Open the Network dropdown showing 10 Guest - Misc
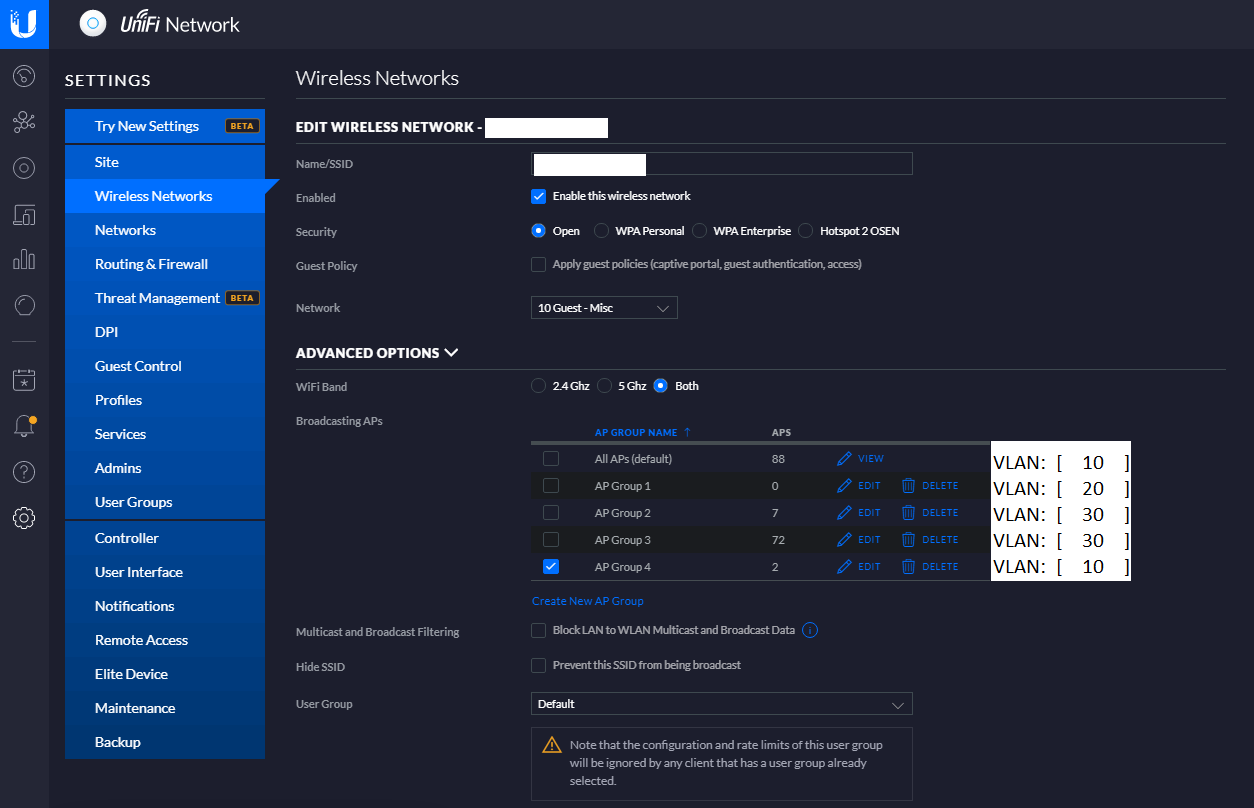The width and height of the screenshot is (1254, 808). click(x=603, y=308)
